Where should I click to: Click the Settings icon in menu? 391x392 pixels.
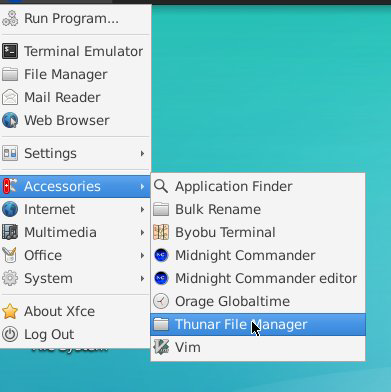pyautogui.click(x=10, y=153)
